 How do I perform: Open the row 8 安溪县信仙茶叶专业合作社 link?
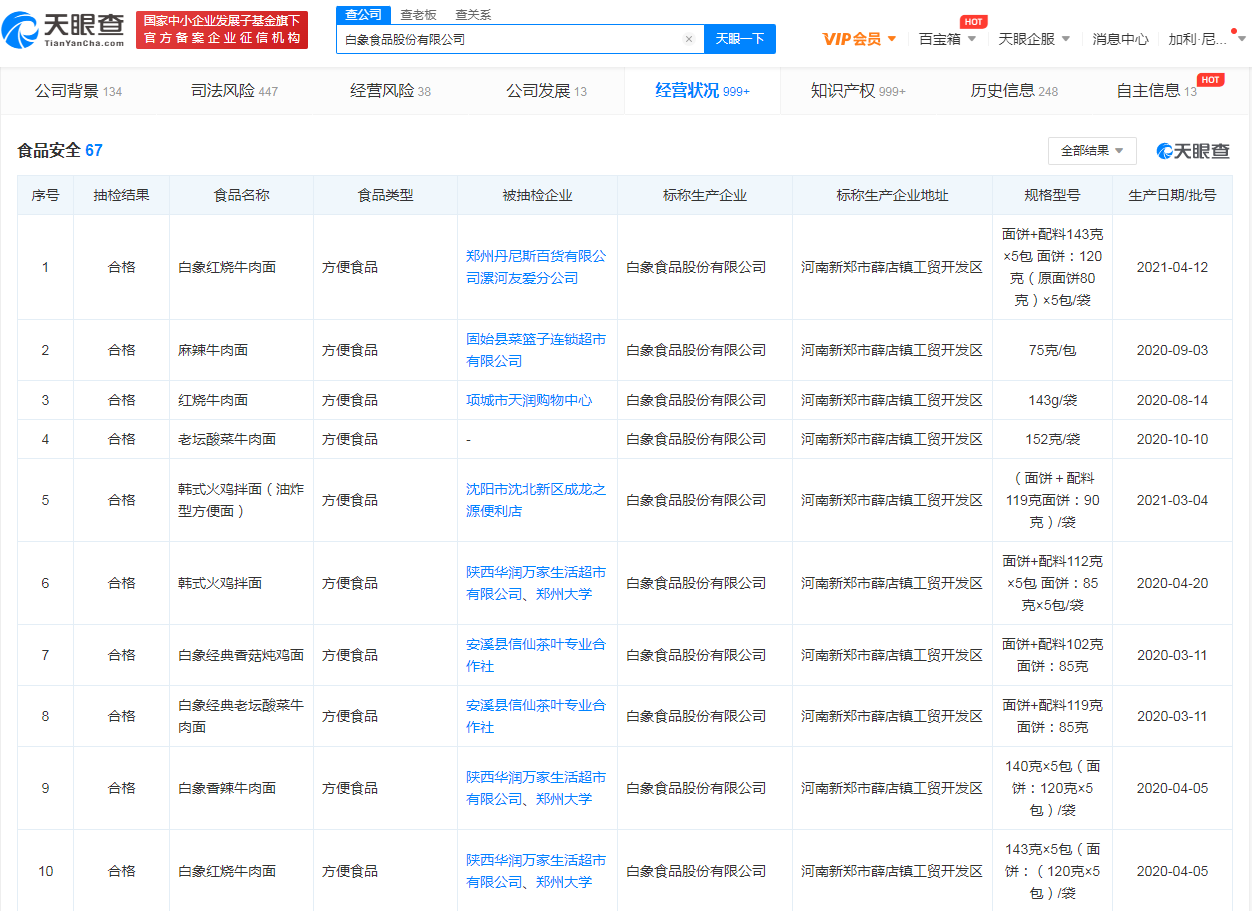[536, 716]
